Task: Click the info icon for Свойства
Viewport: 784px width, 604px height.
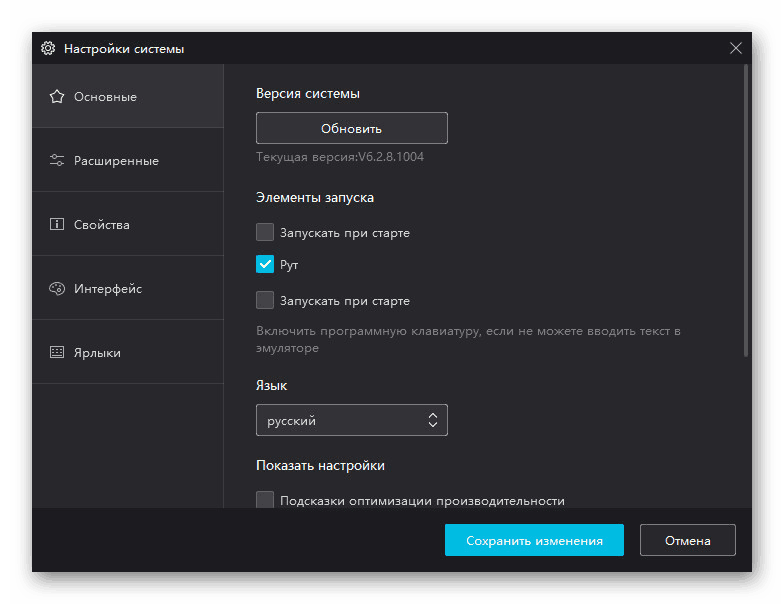Action: click(x=57, y=225)
